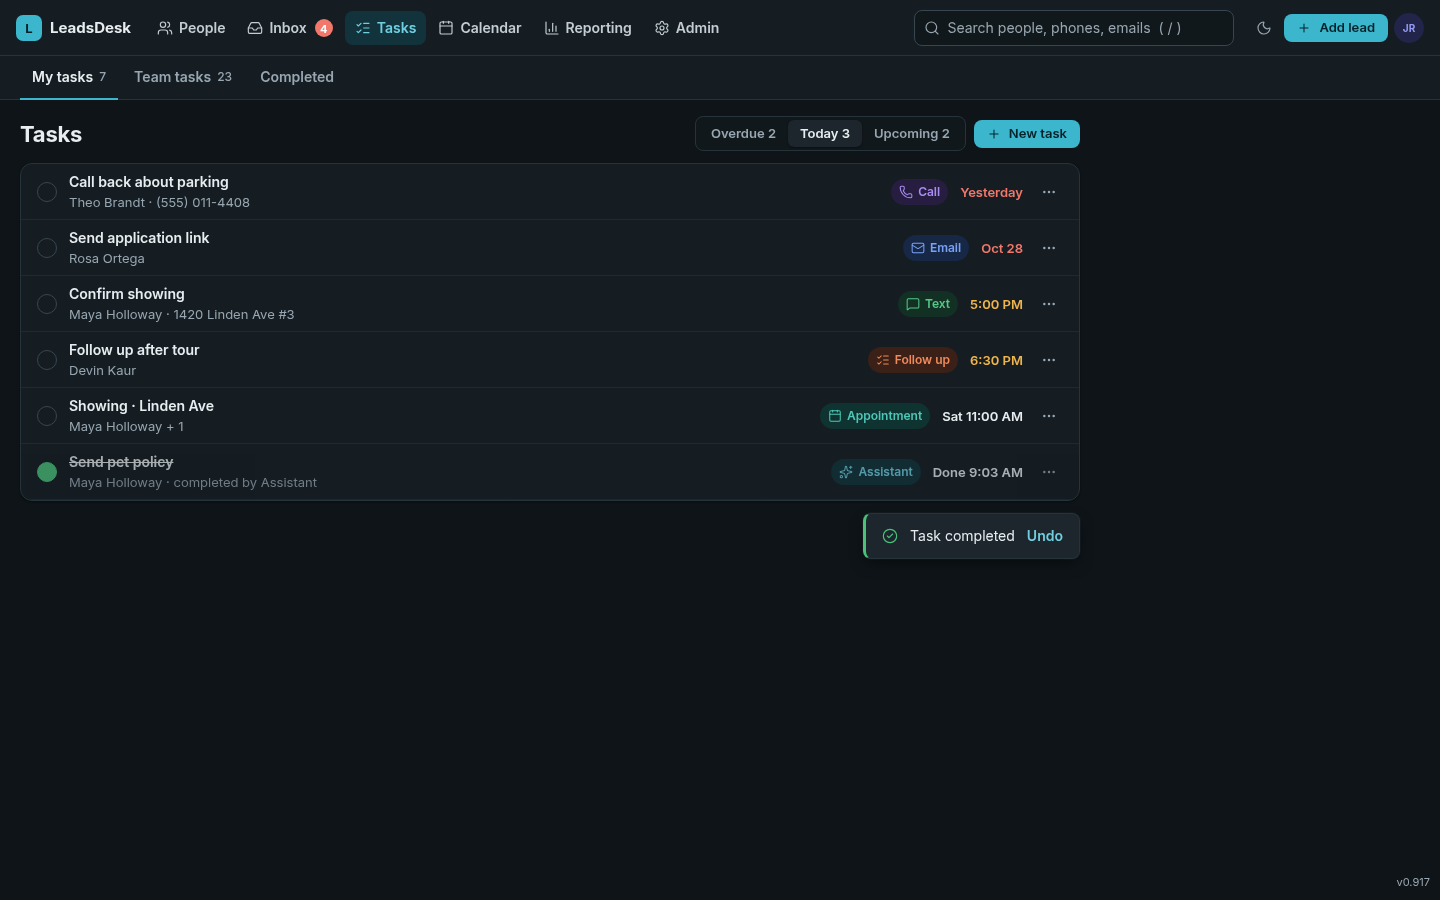Click the struck-through Send pet policy title
1440x900 pixels.
tap(121, 462)
